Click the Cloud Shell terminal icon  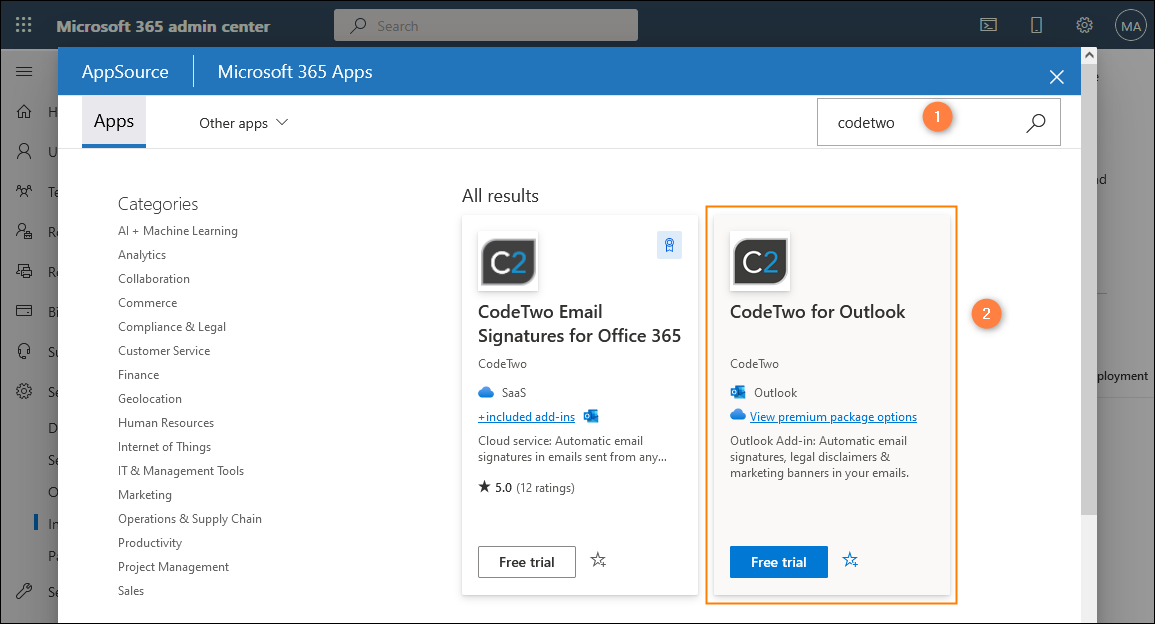click(989, 25)
